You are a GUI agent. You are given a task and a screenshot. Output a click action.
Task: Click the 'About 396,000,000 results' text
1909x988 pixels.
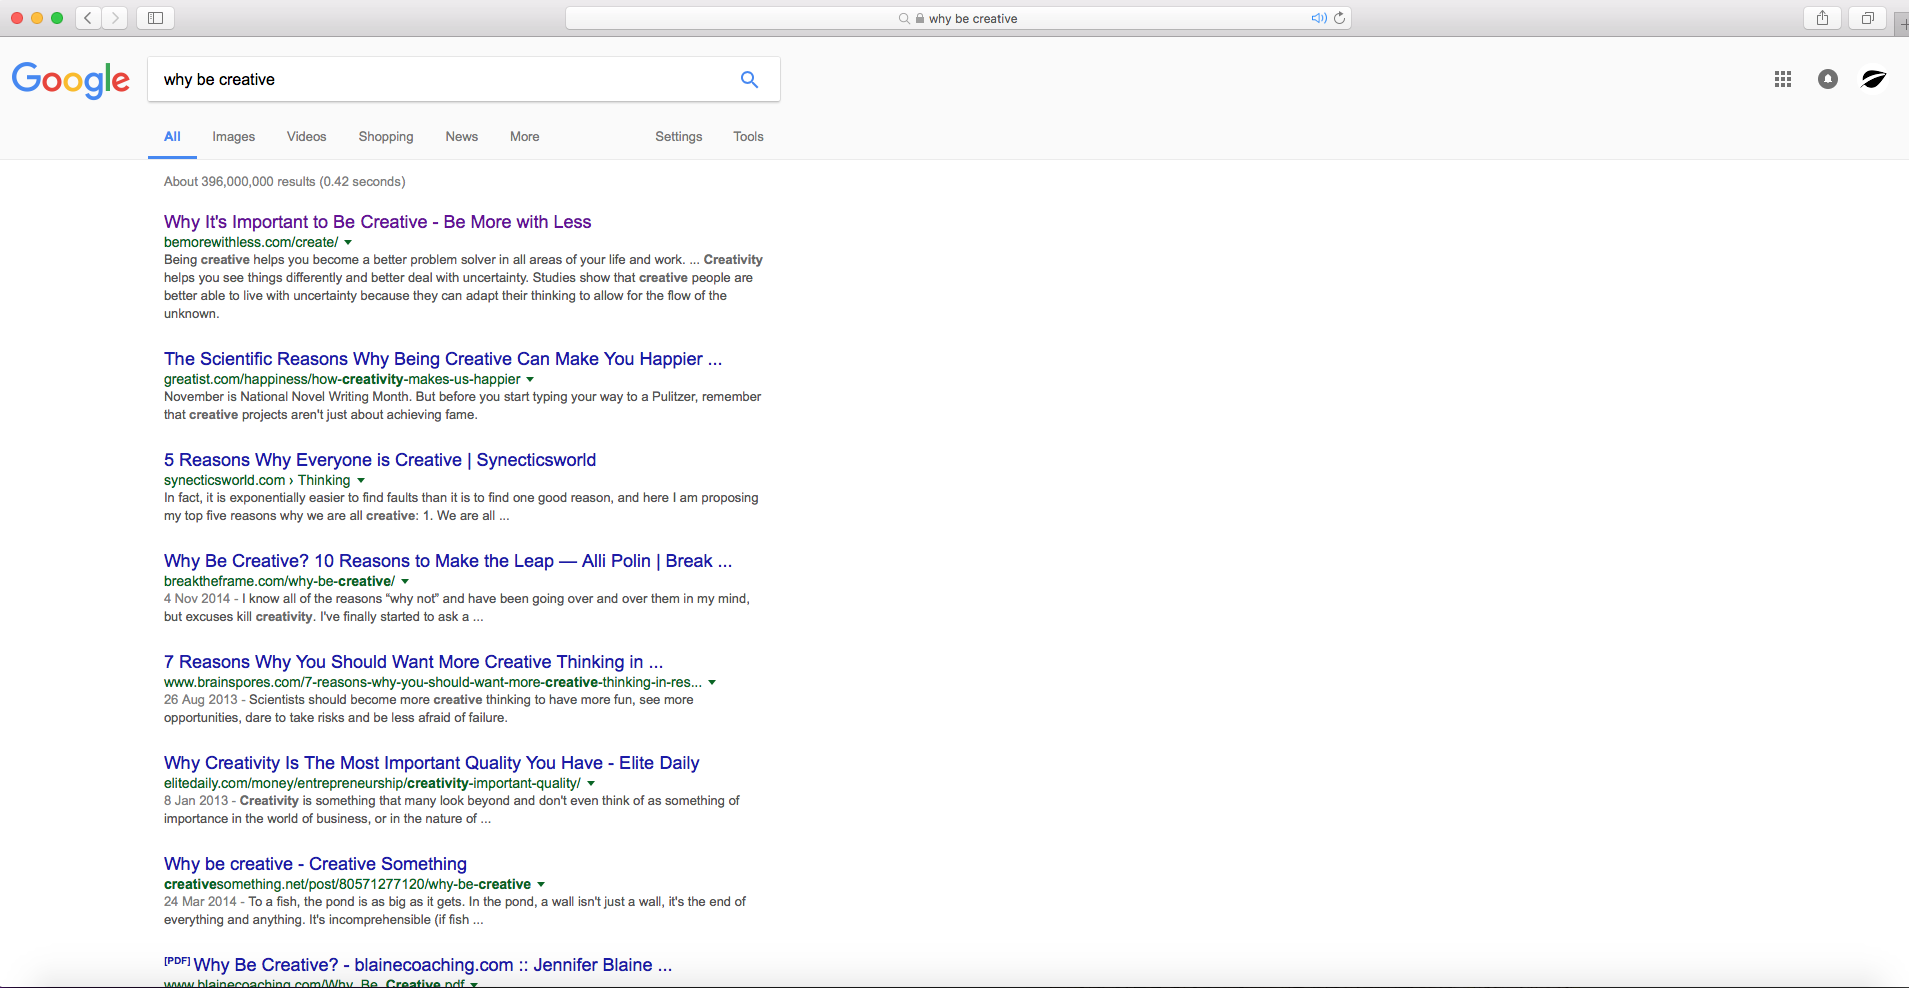(x=284, y=182)
